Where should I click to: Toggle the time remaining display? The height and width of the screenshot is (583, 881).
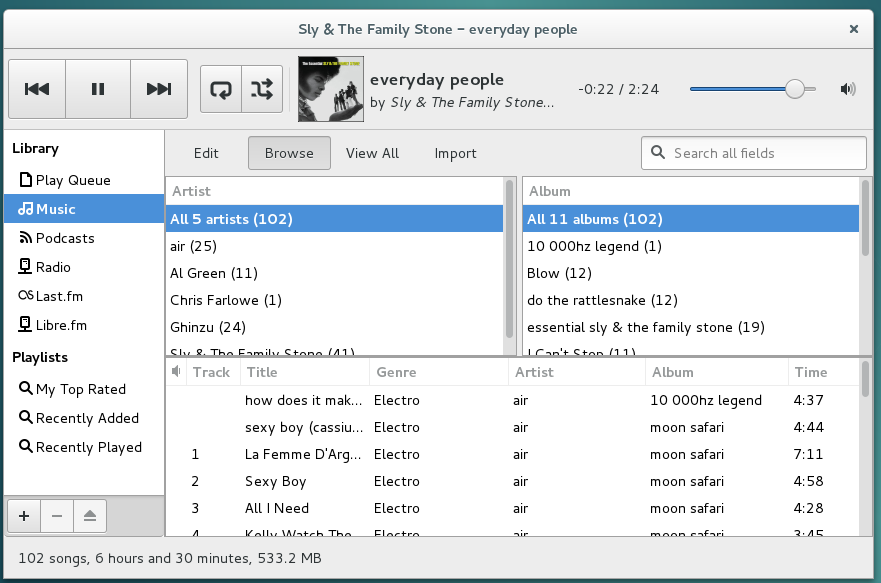click(619, 89)
